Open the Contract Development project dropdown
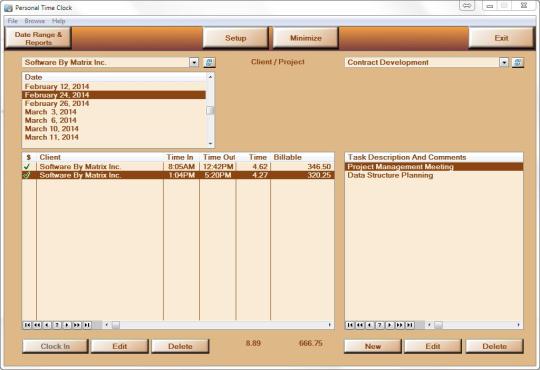Image resolution: width=540 pixels, height=370 pixels. [504, 62]
